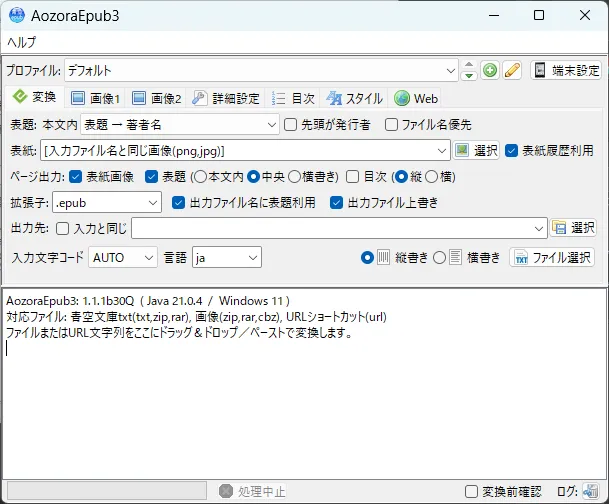The image size is (609, 504).
Task: Click the 処理中止 stop button
Action: click(252, 491)
